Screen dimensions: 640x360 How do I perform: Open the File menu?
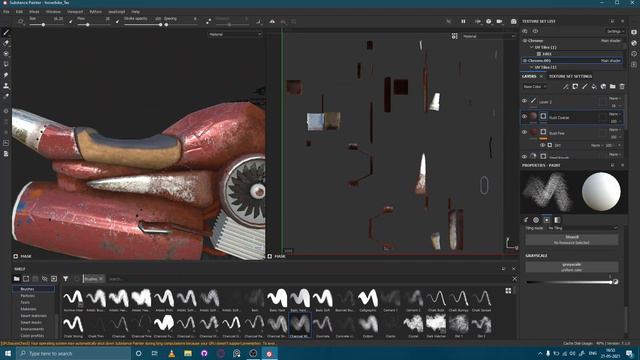pos(6,12)
